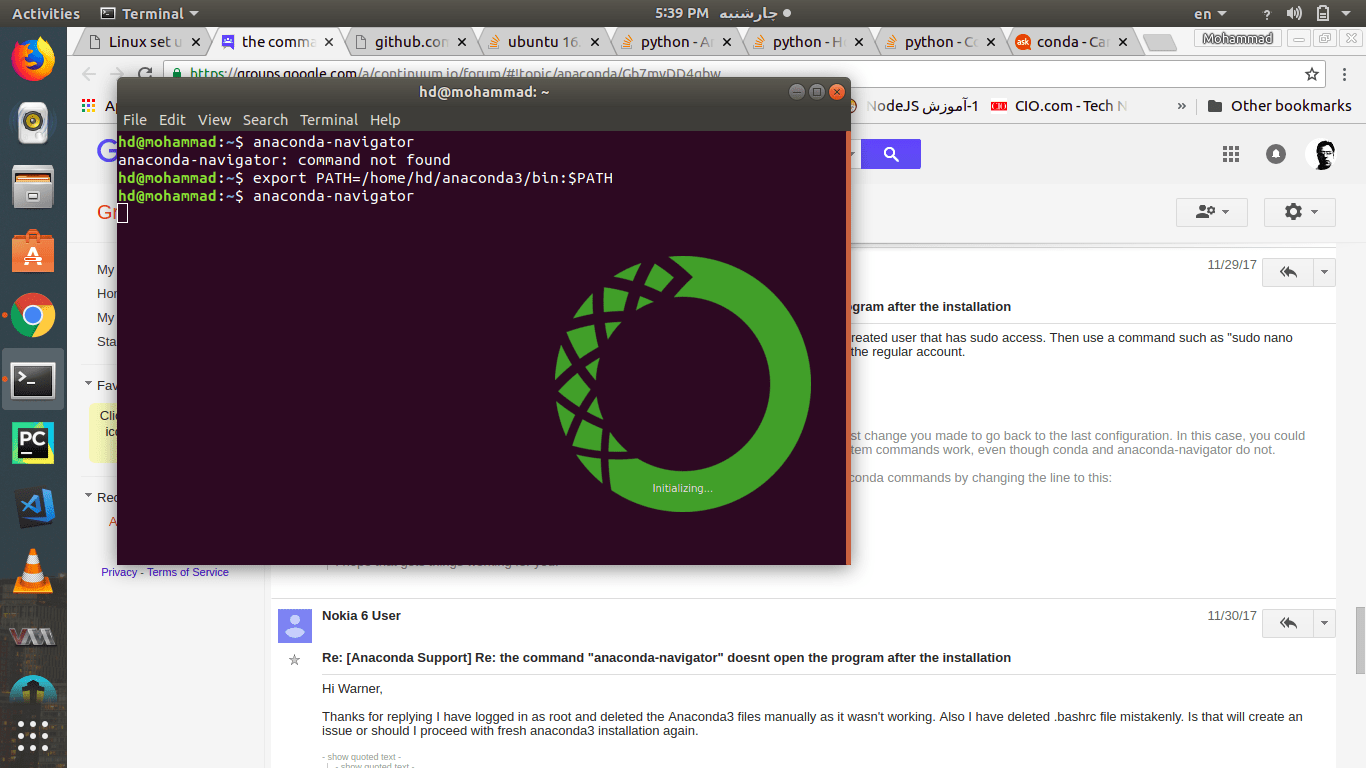Open Visual Studio Code from dock
Viewport: 1366px width, 768px height.
(33, 508)
